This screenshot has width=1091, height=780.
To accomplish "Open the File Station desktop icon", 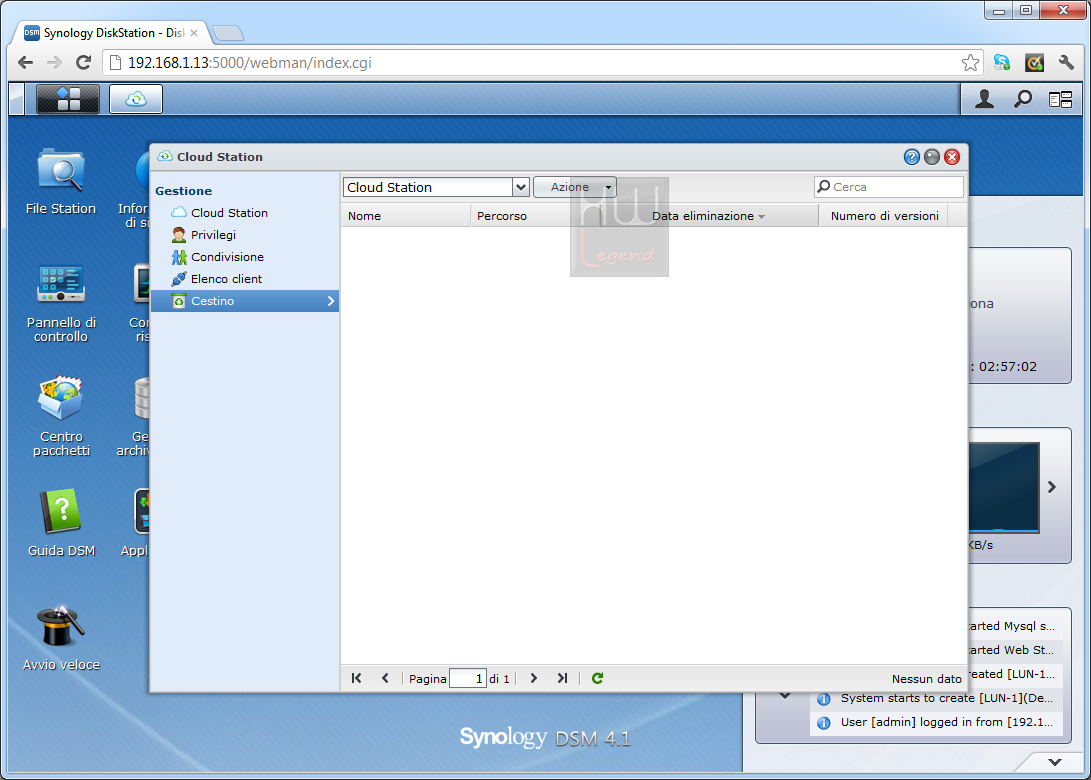I will pos(61,181).
